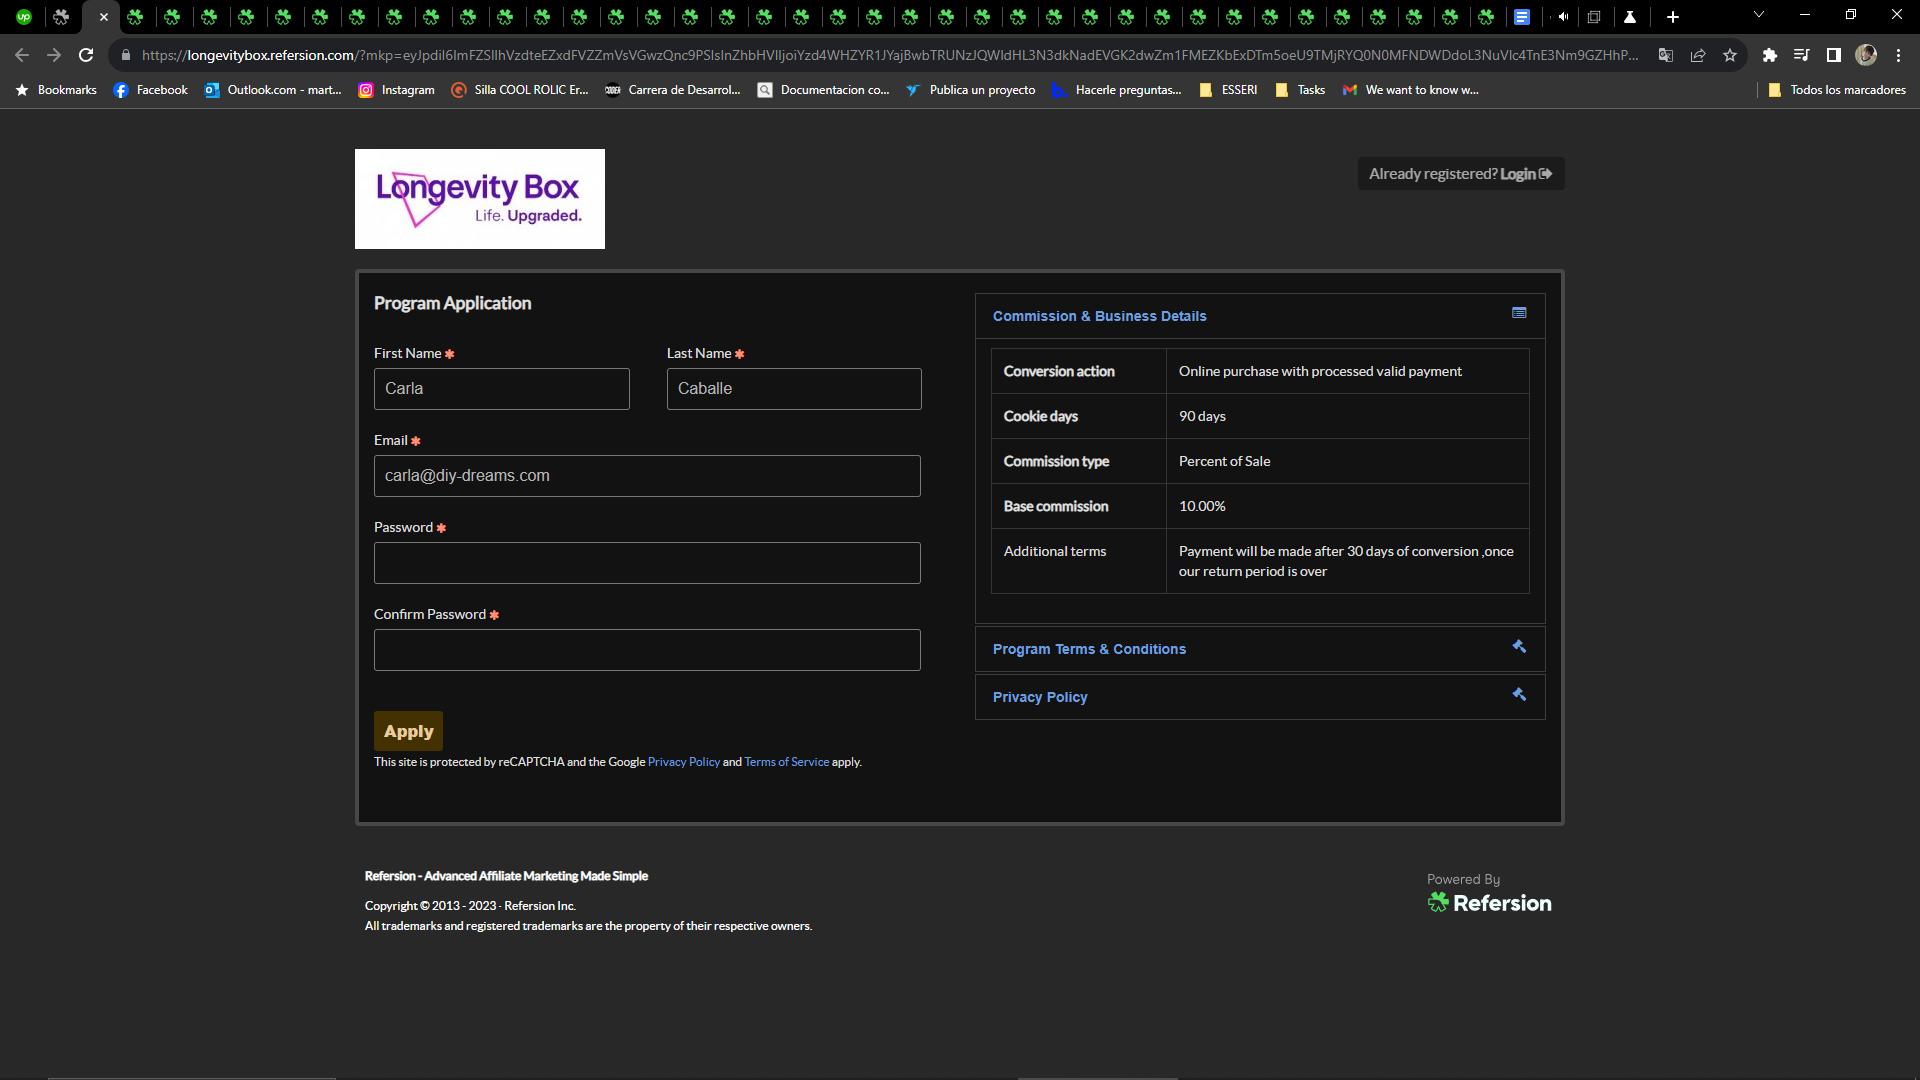Open the Bookmarks star folder

[x=56, y=90]
